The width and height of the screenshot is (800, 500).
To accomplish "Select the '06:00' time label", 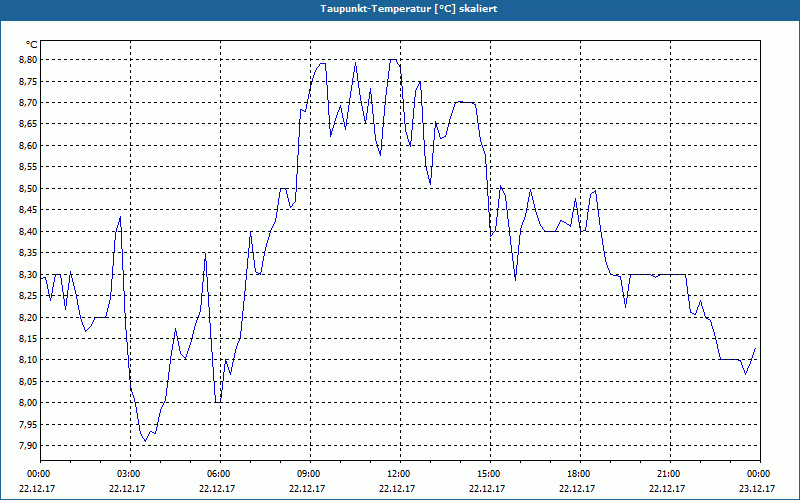I will [220, 474].
